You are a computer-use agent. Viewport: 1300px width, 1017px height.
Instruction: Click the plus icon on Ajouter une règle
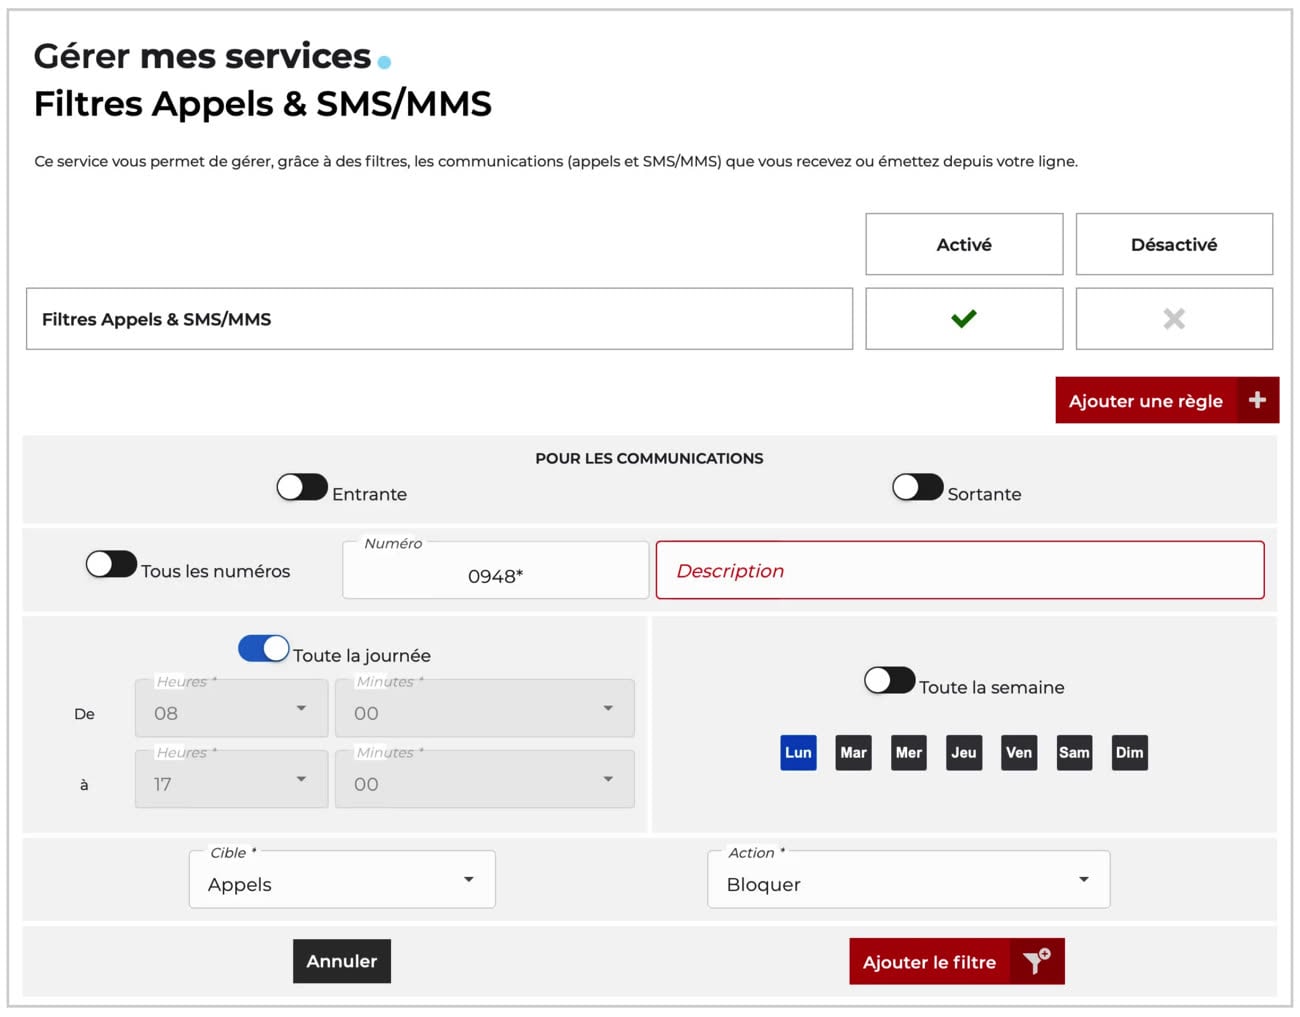point(1257,400)
